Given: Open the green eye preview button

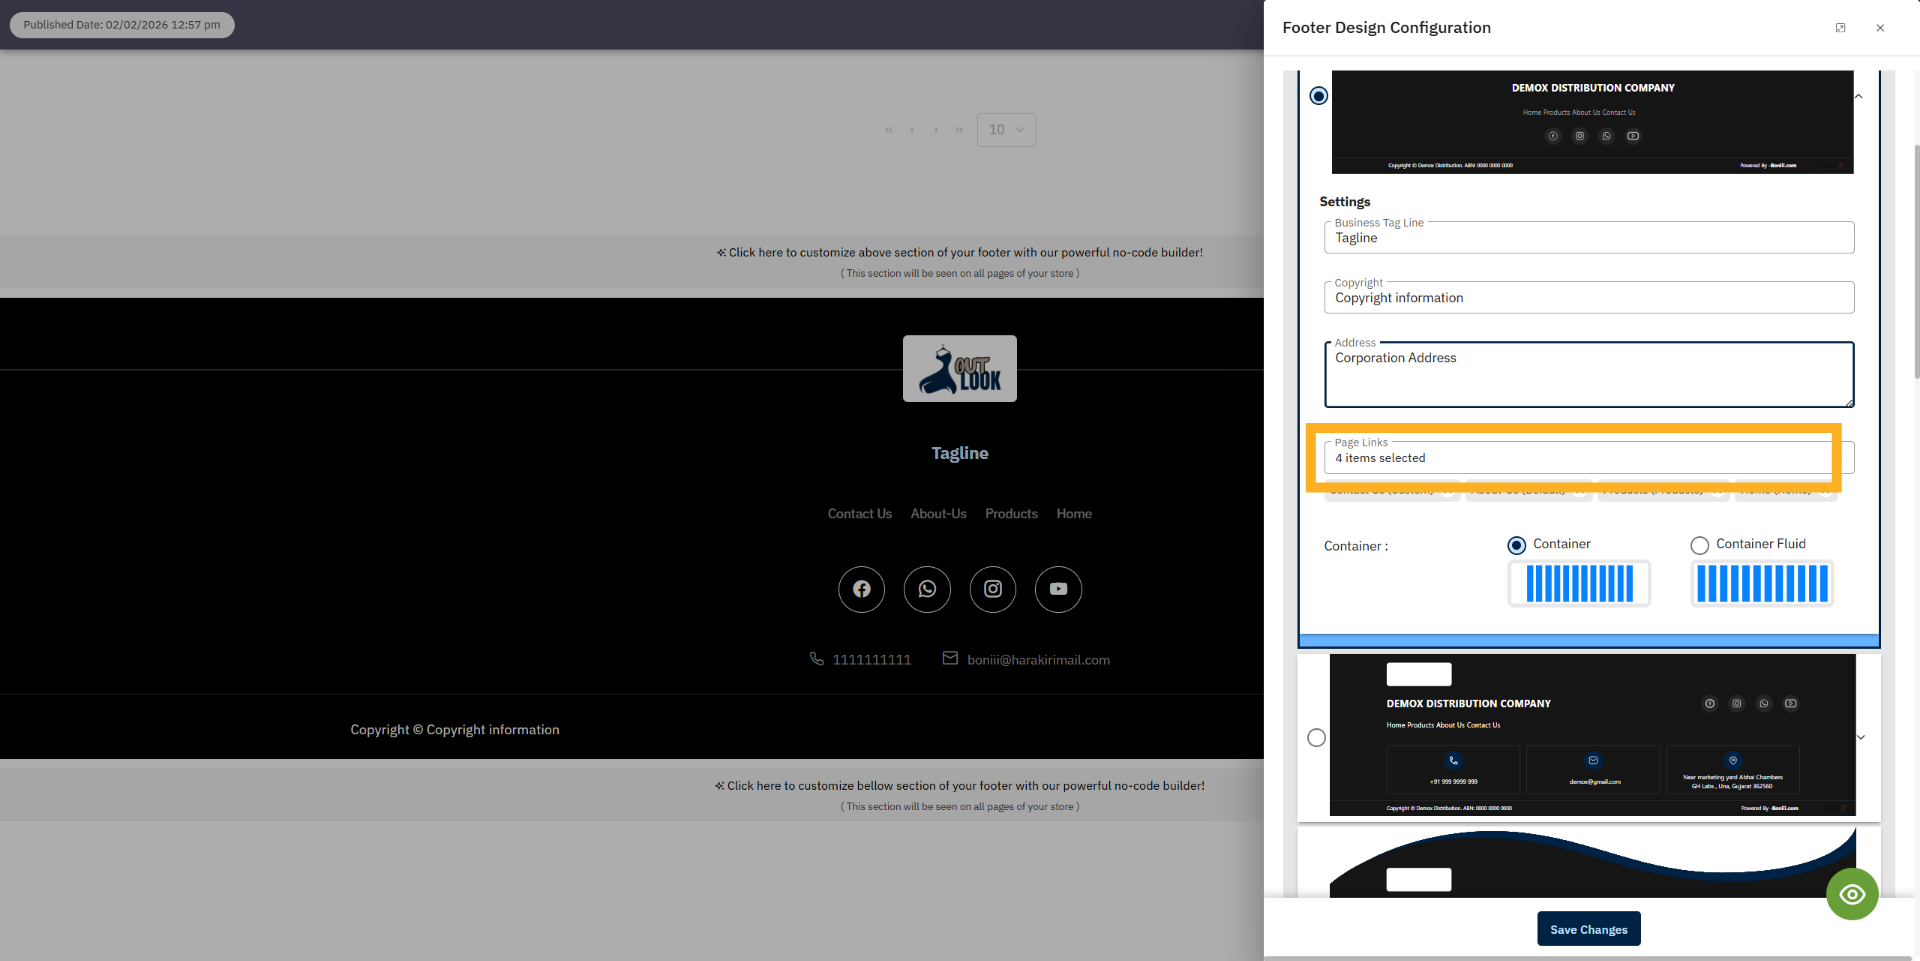Looking at the screenshot, I should pyautogui.click(x=1852, y=894).
